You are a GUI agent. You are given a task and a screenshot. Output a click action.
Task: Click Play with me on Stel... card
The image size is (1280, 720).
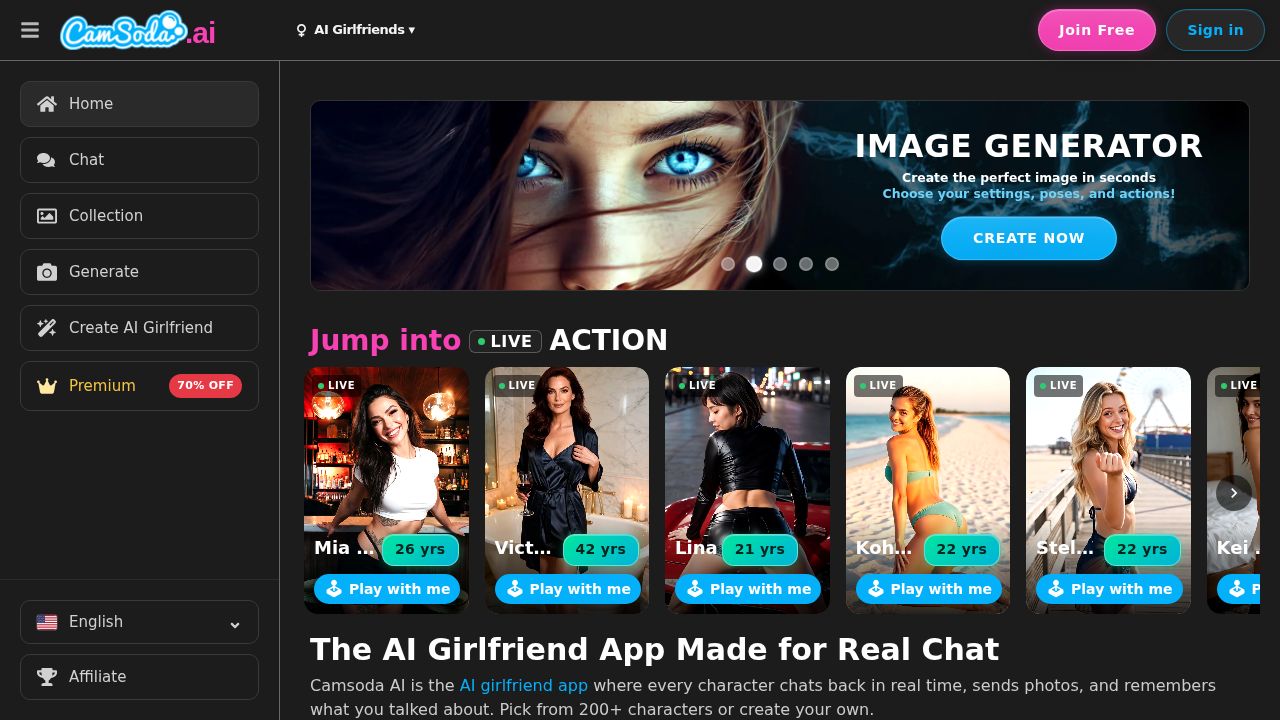click(x=1109, y=589)
